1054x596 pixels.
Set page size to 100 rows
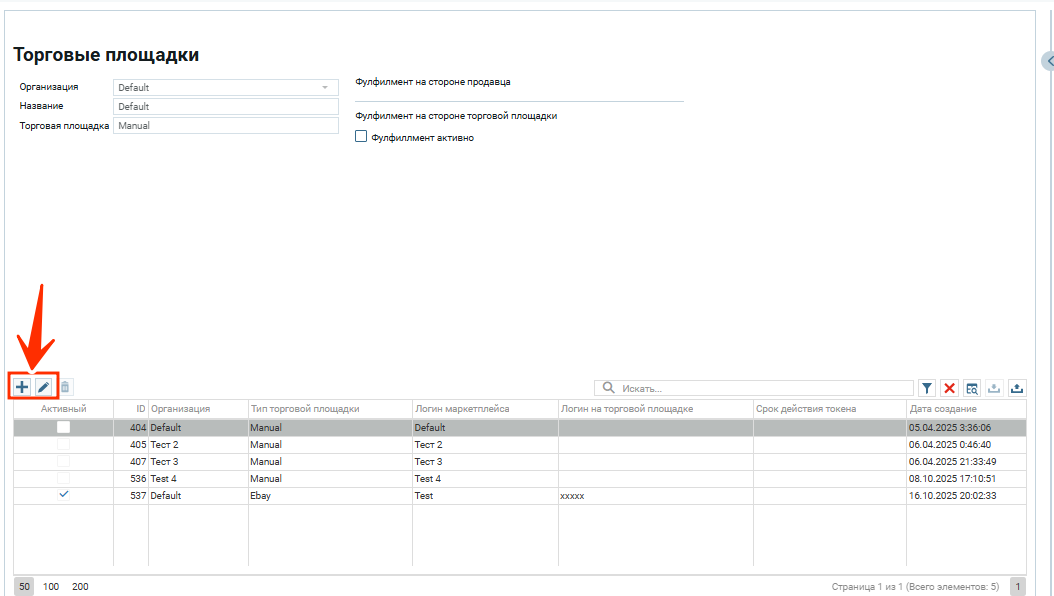[x=51, y=587]
